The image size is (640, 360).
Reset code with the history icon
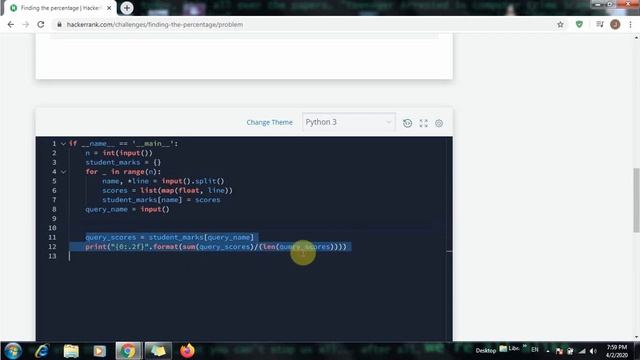coord(407,123)
